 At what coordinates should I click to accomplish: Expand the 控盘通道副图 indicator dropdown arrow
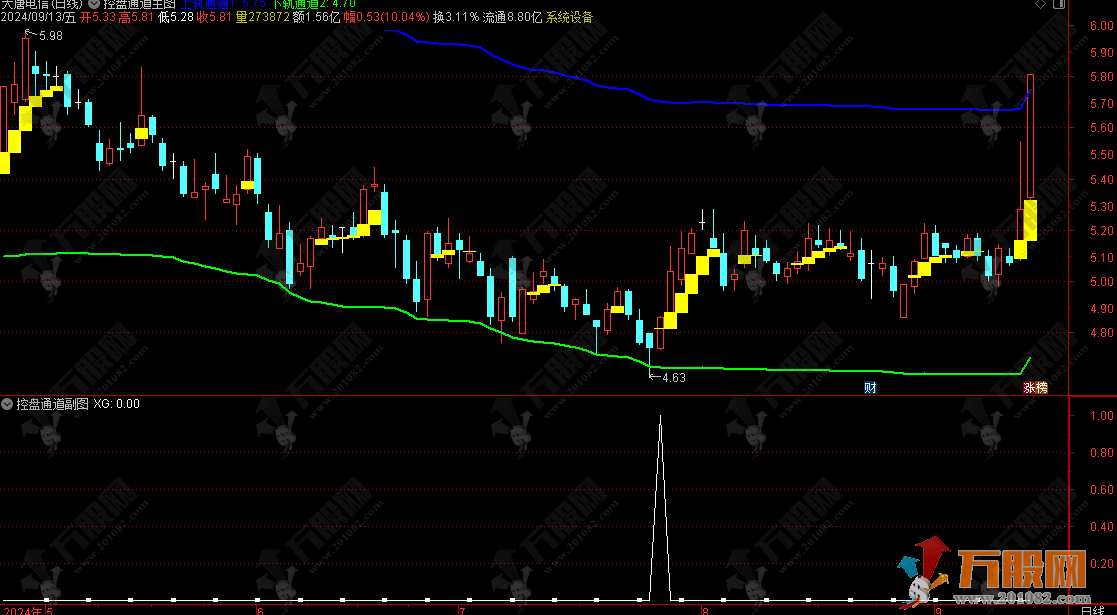point(9,404)
